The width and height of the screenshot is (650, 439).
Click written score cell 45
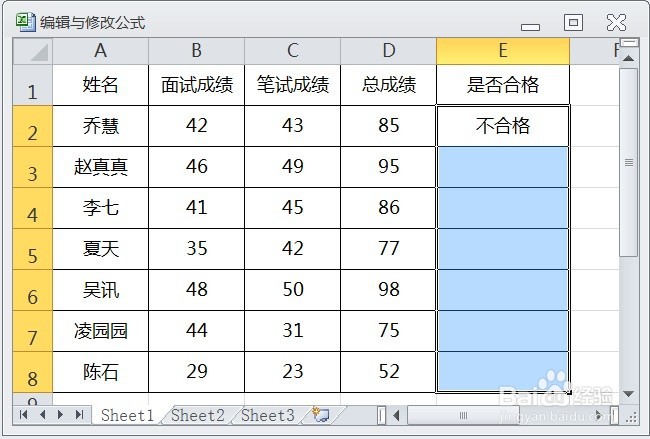(x=293, y=208)
